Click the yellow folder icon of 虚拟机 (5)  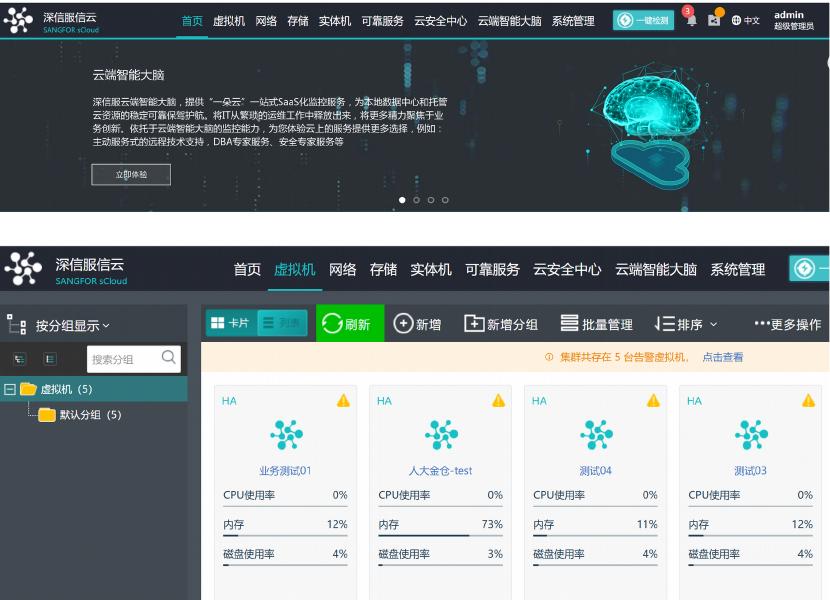tap(28, 389)
